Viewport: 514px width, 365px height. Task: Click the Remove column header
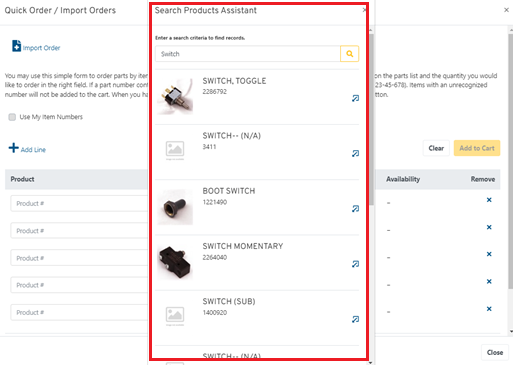pos(482,179)
